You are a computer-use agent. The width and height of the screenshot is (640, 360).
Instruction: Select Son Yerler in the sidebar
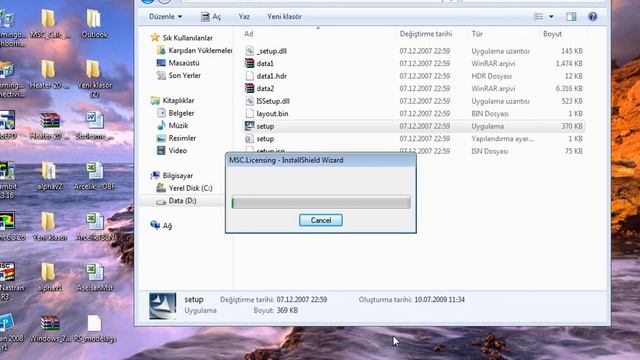[x=179, y=76]
